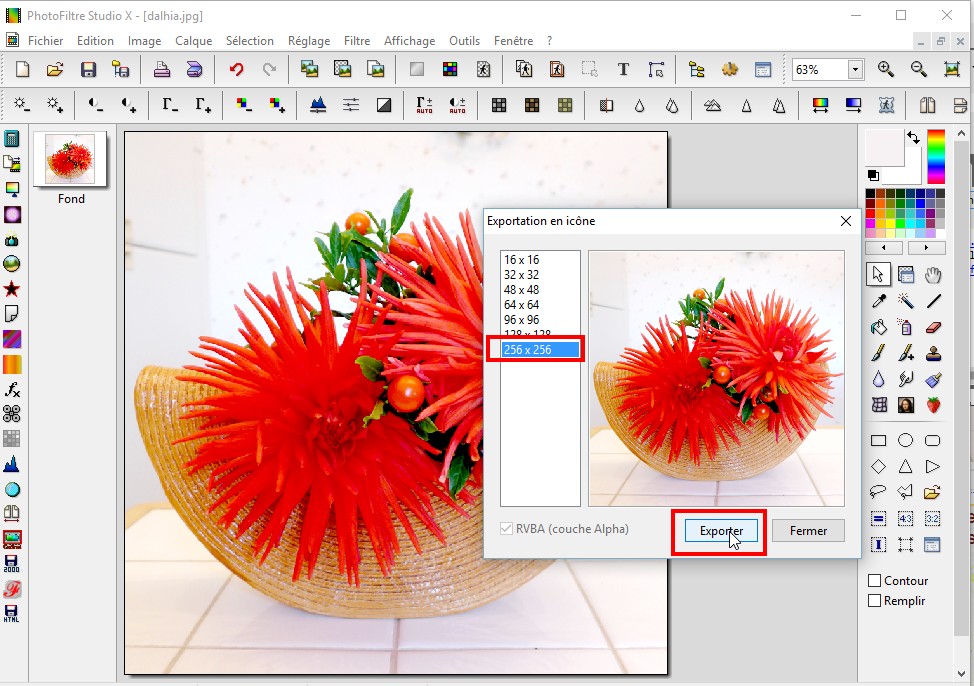Increase saturation with the color squares plus icon

(x=276, y=105)
